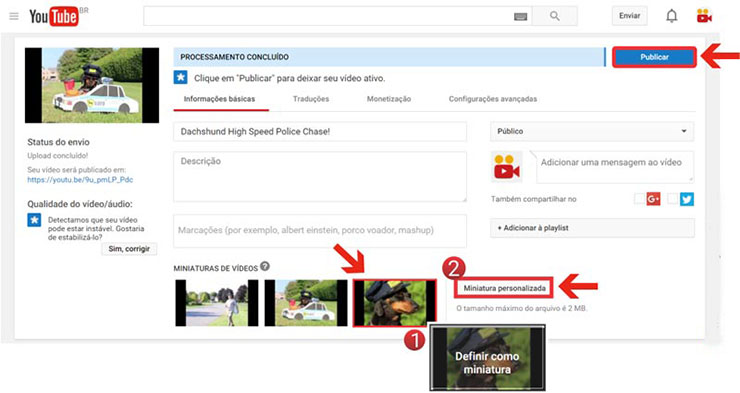Open Configurações avançadas tab
740x393 pixels.
(493, 99)
